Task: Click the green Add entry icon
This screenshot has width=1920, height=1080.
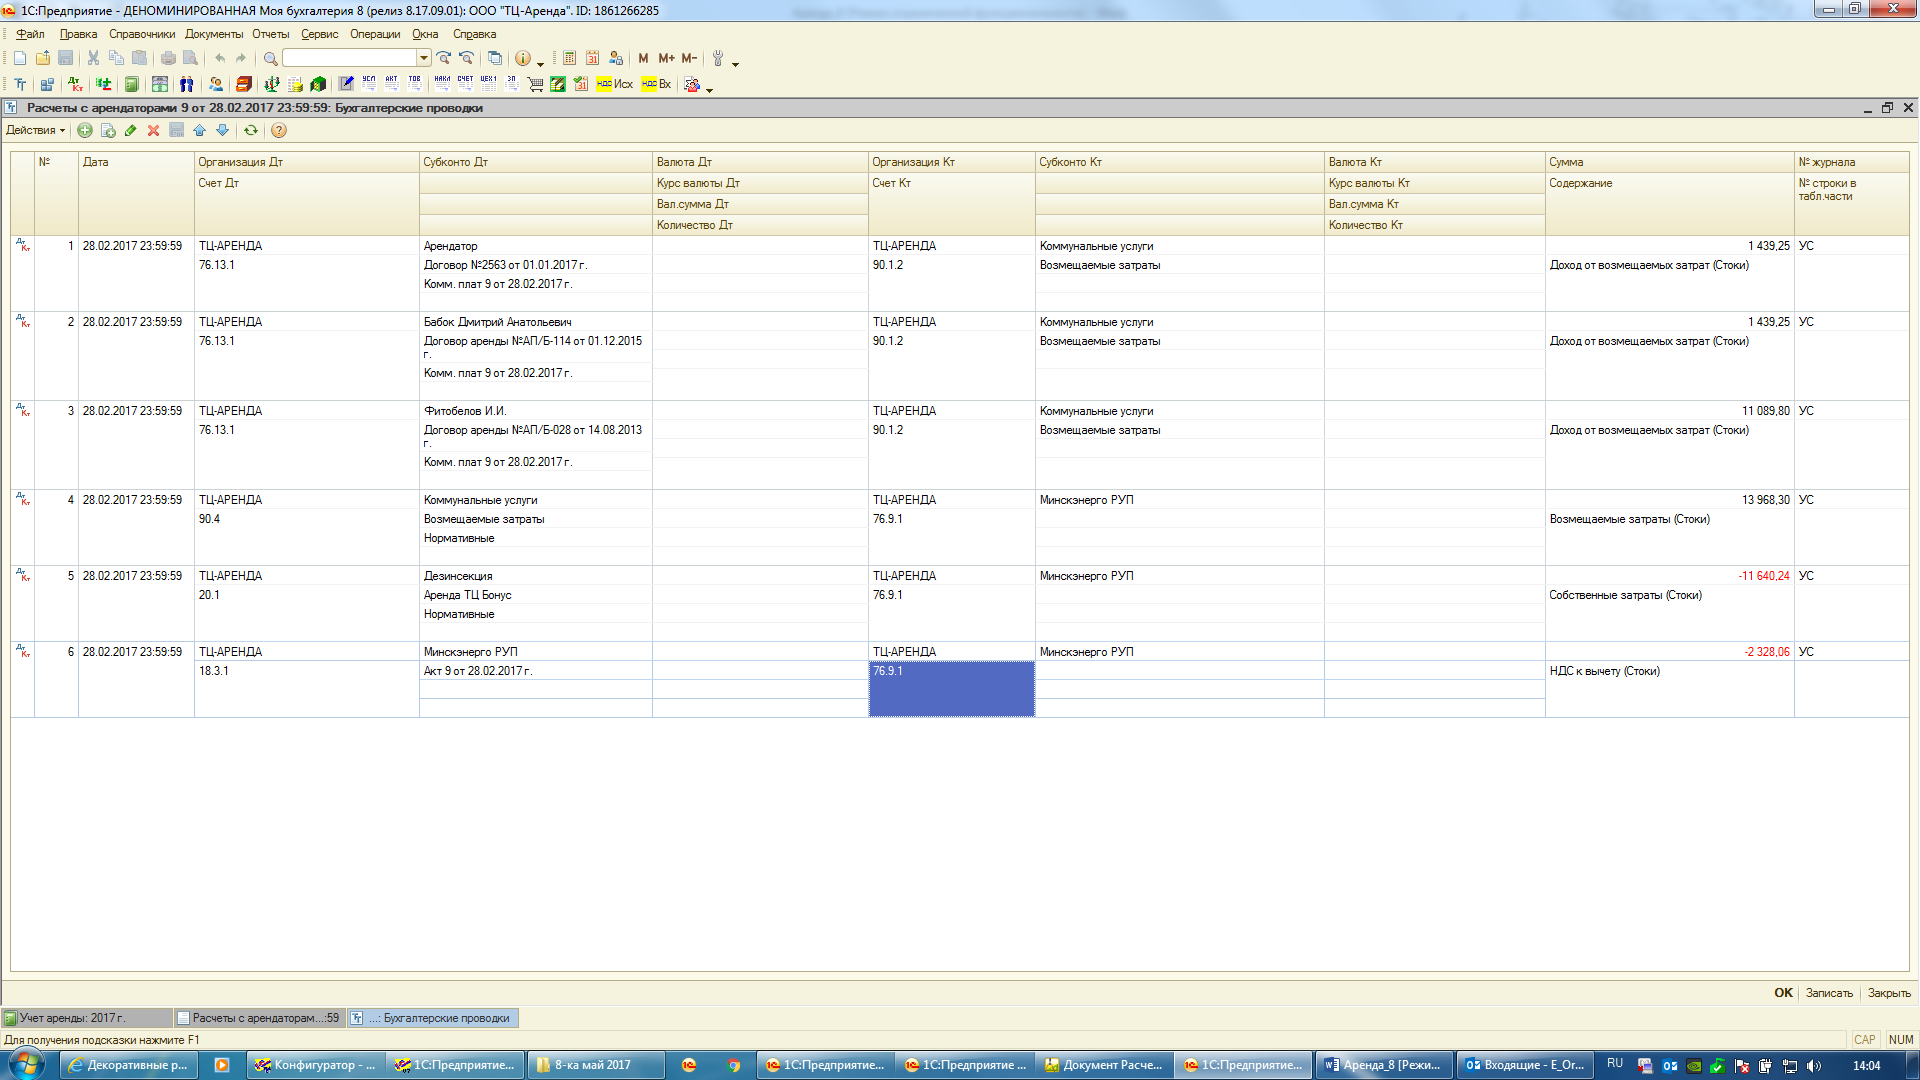Action: click(85, 130)
